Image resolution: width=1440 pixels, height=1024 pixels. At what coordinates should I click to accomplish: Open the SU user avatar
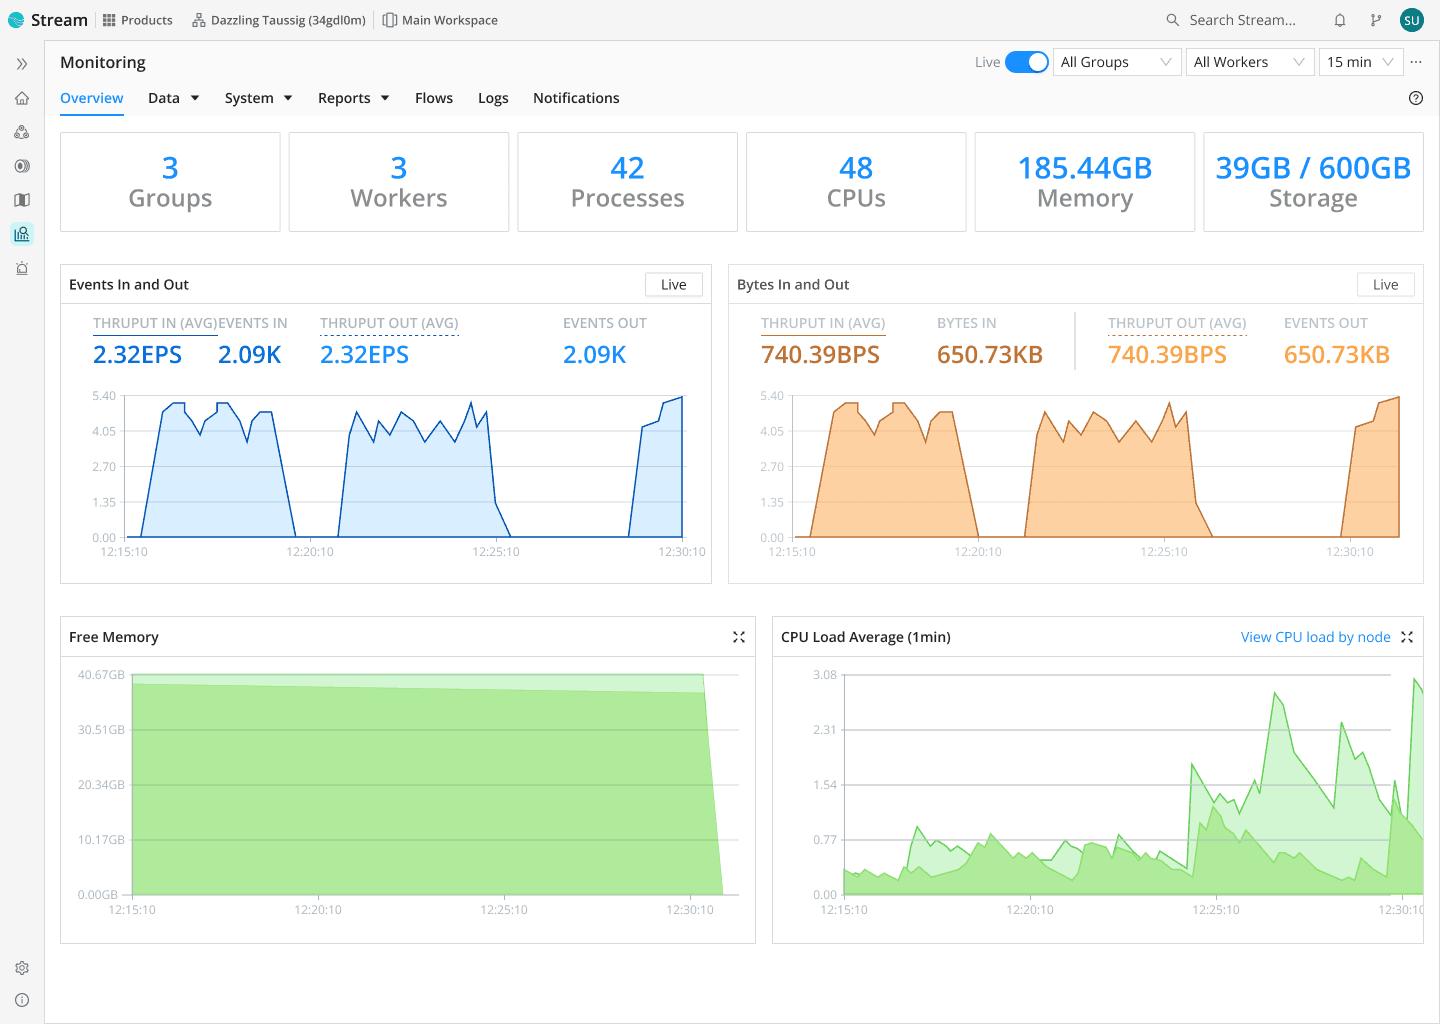click(1412, 20)
